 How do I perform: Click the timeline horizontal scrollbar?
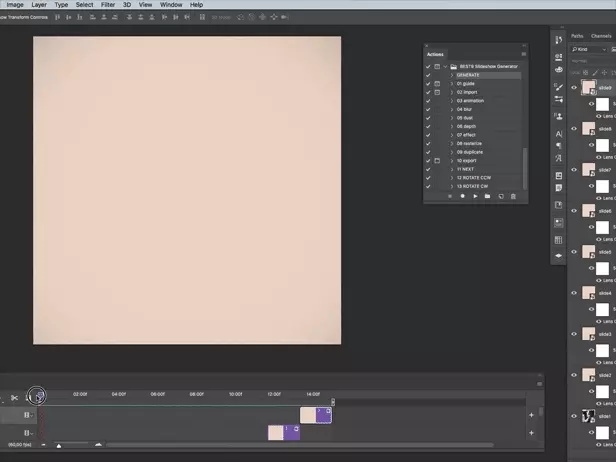[x=300, y=445]
